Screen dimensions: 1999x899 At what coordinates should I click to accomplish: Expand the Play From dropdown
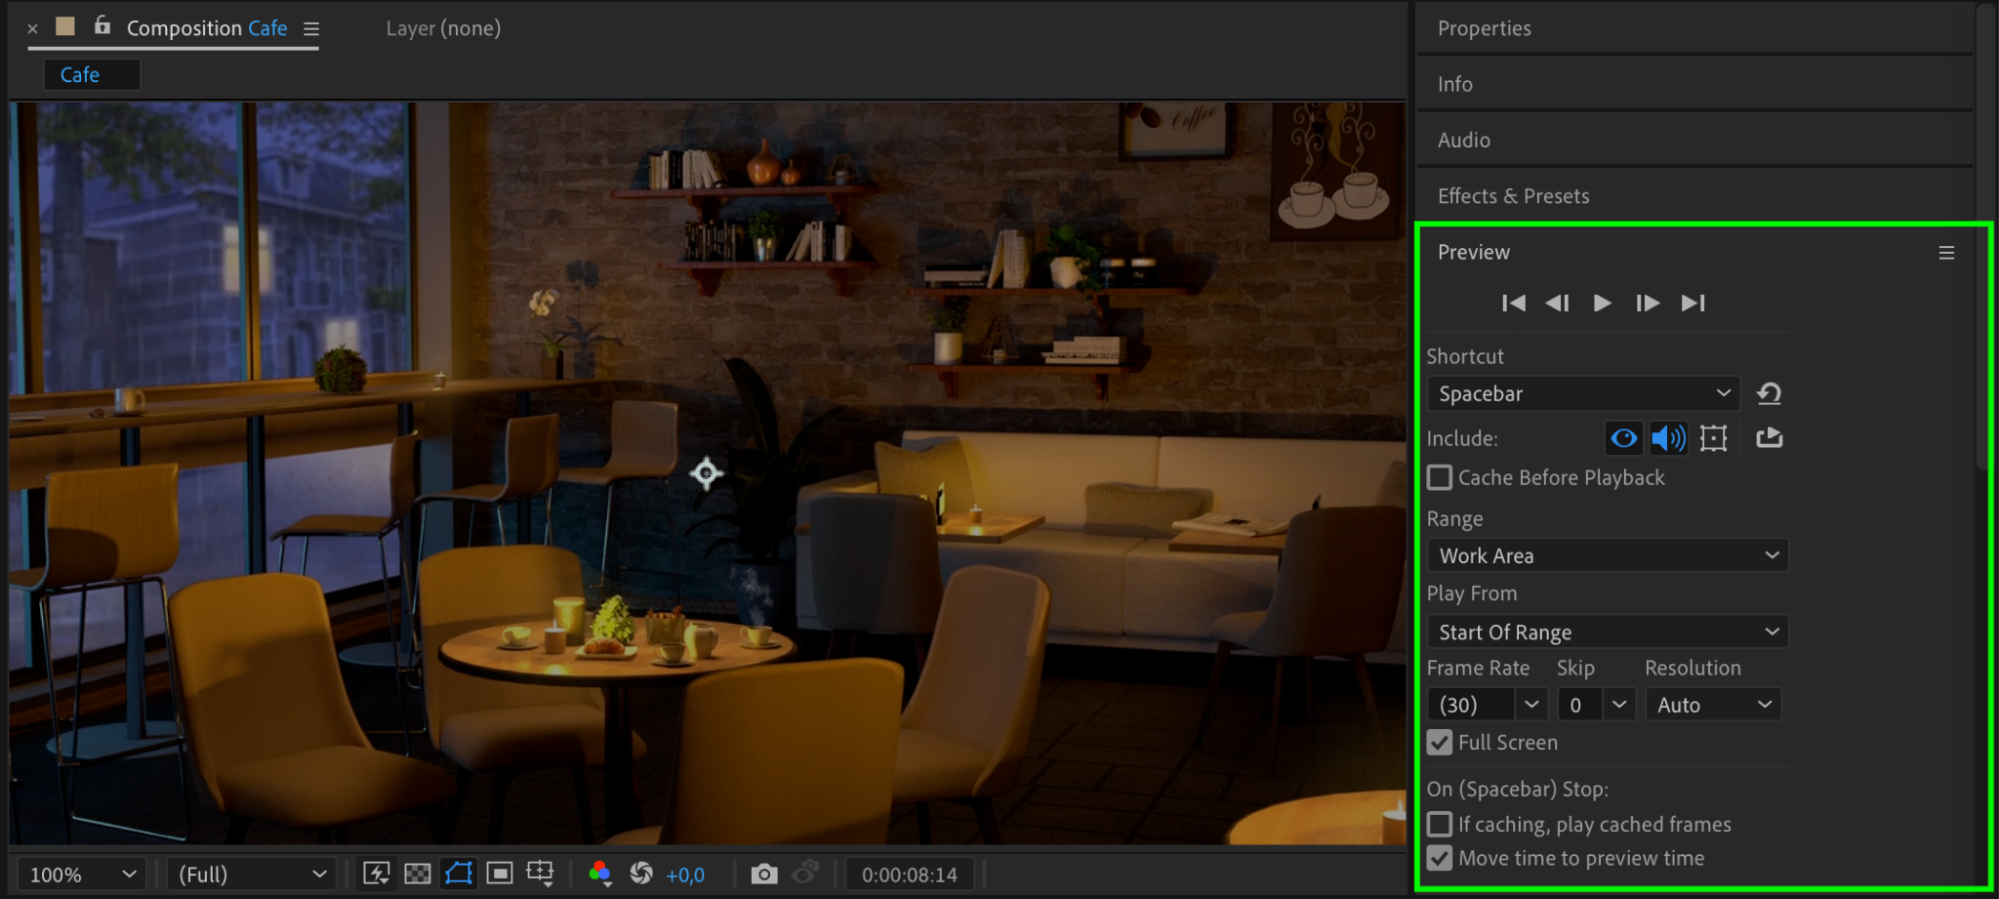point(1607,632)
